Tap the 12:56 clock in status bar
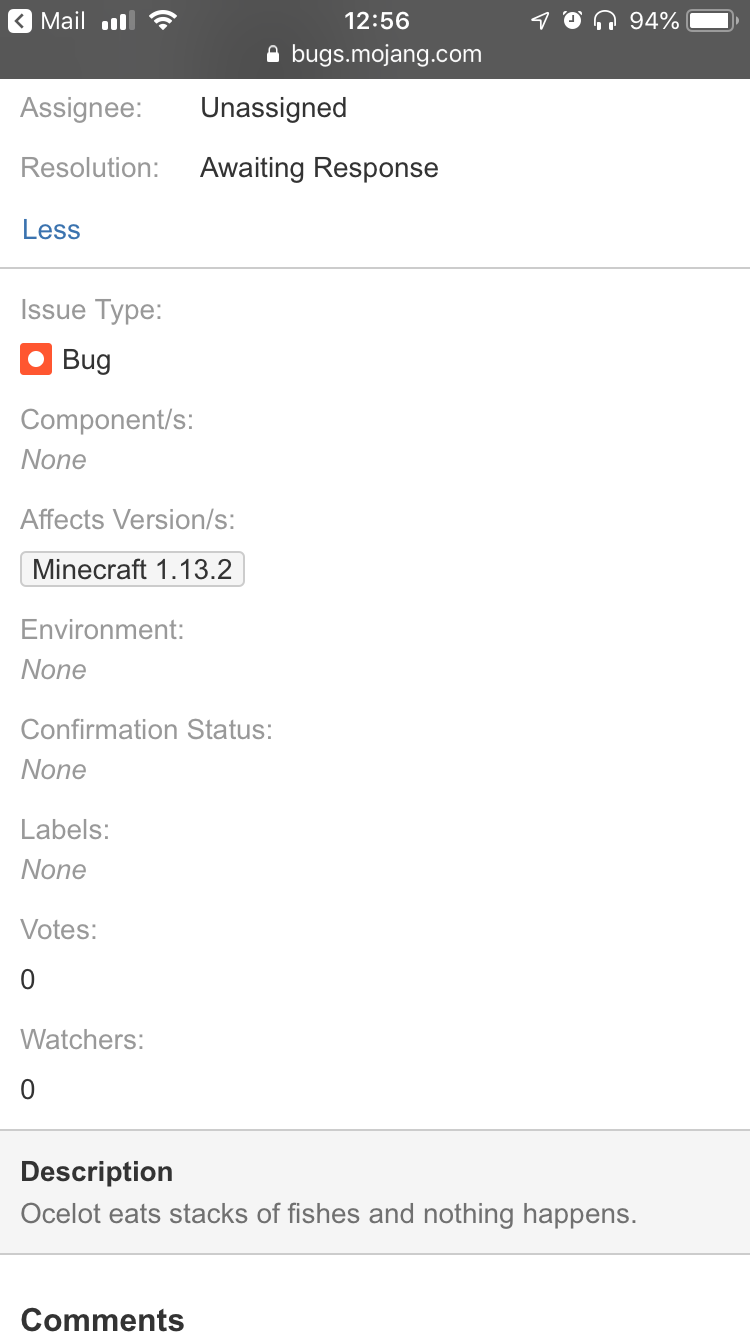The height and width of the screenshot is (1334, 750). pyautogui.click(x=377, y=21)
